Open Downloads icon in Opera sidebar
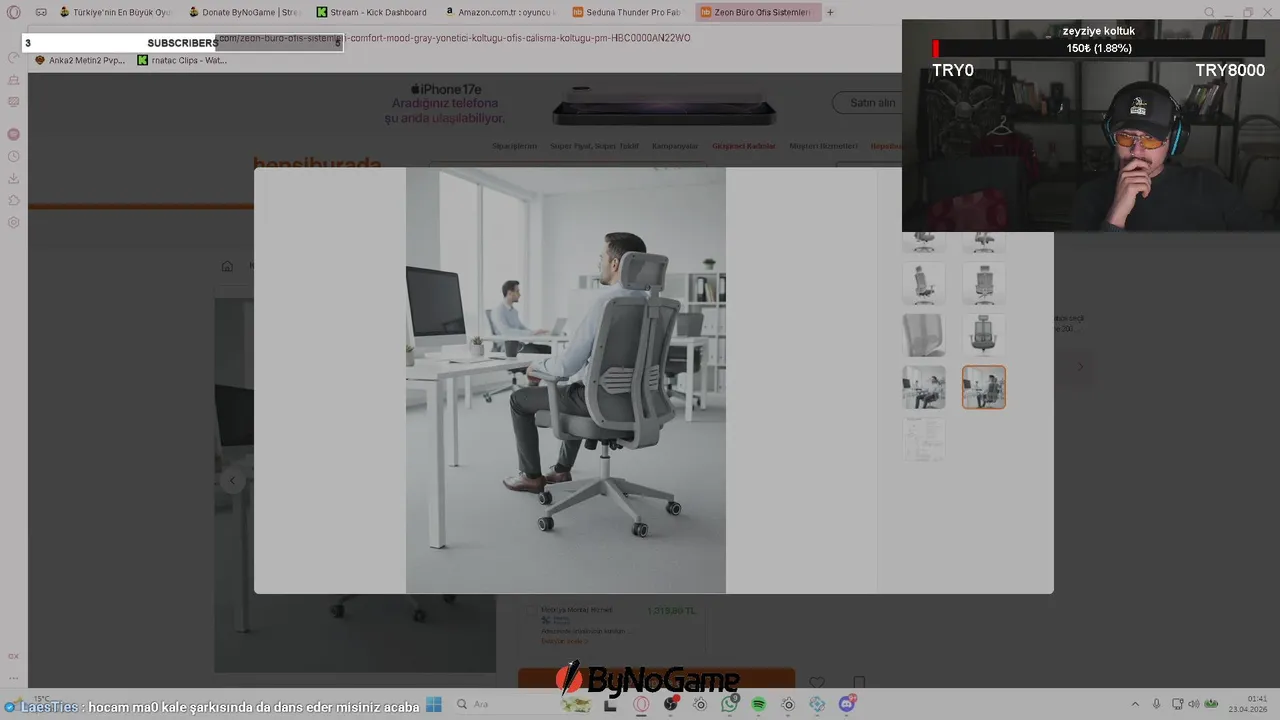Viewport: 1280px width, 720px height. 13,178
